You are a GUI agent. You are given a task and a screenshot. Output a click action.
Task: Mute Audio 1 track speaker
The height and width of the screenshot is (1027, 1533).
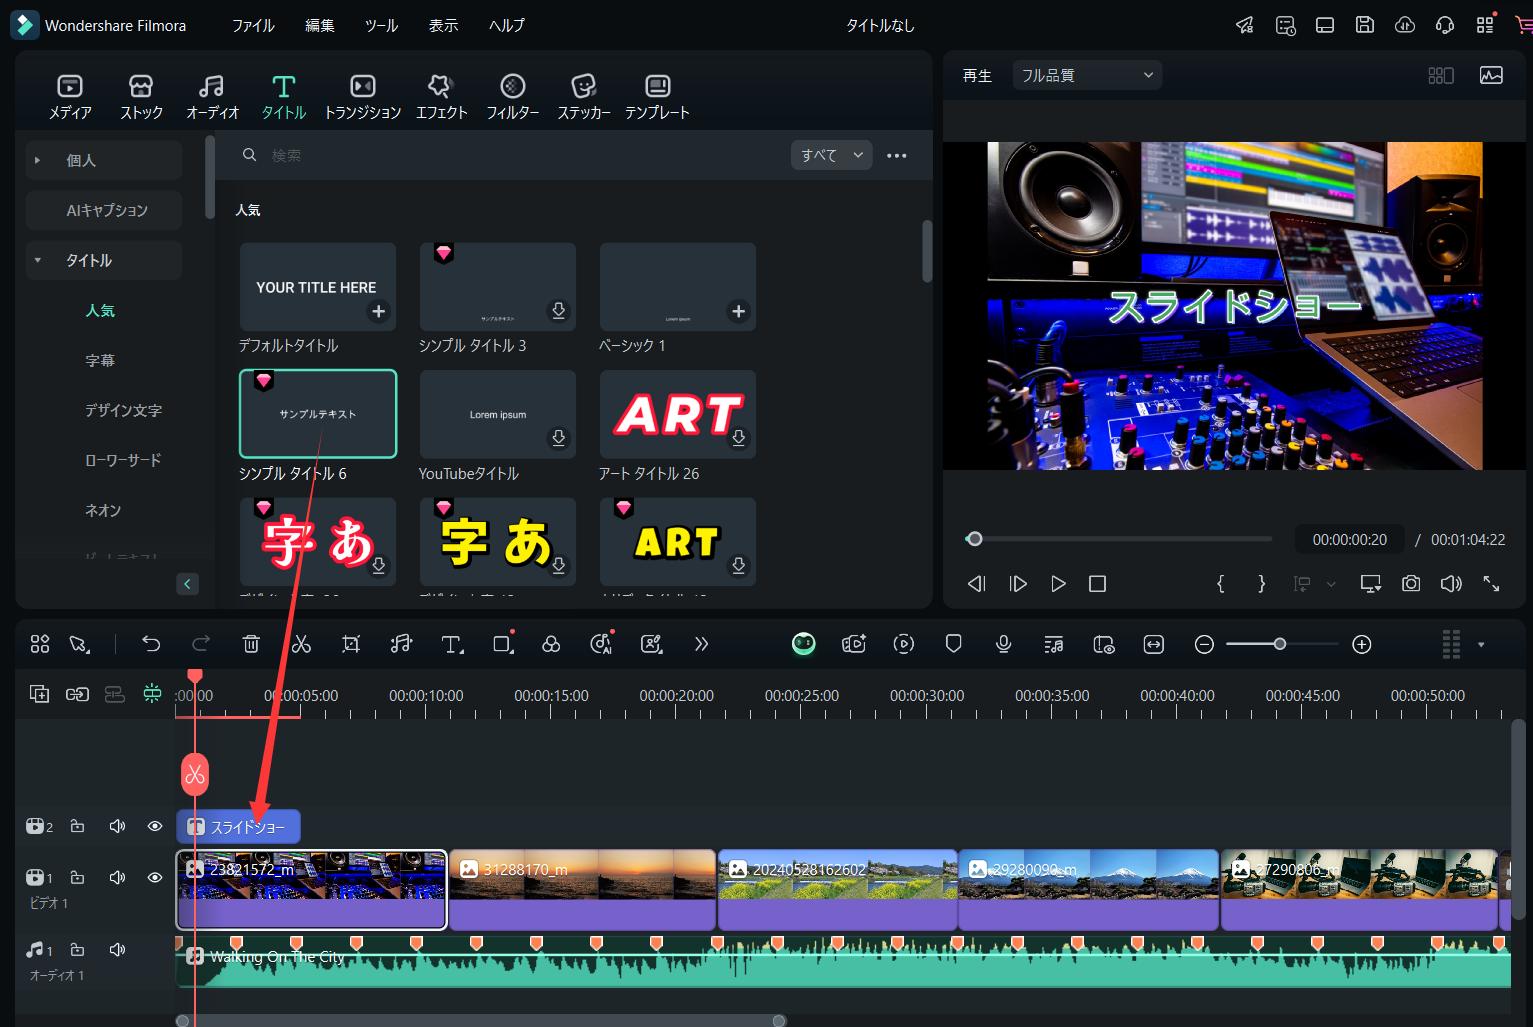tap(117, 949)
